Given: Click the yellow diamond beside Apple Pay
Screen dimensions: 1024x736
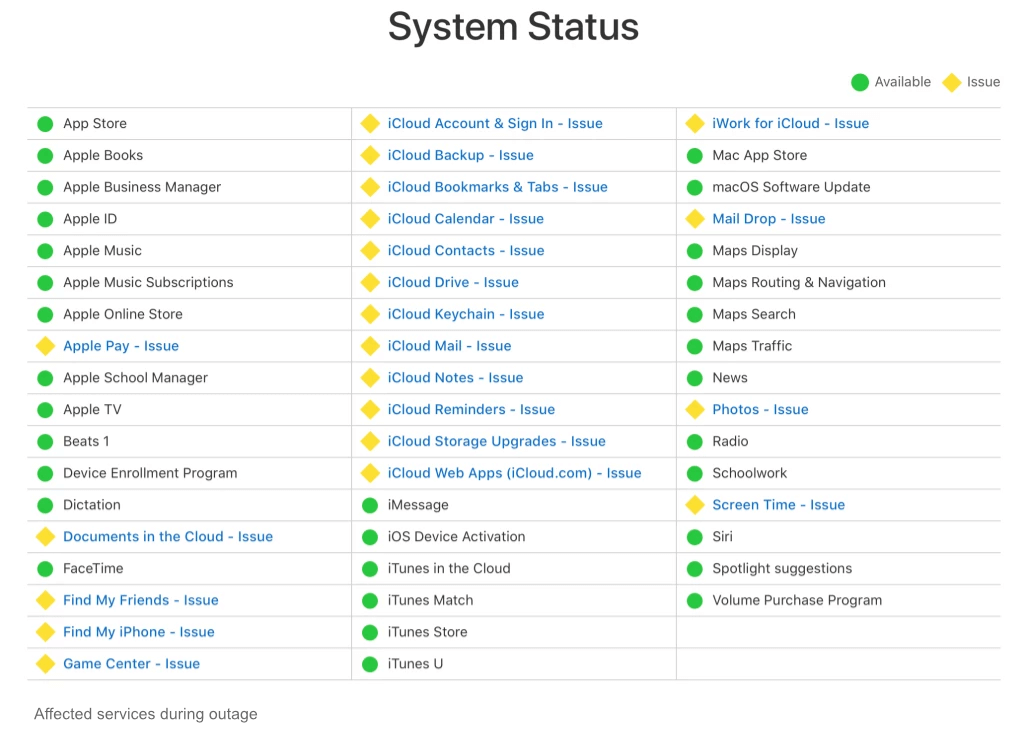Looking at the screenshot, I should coord(45,346).
